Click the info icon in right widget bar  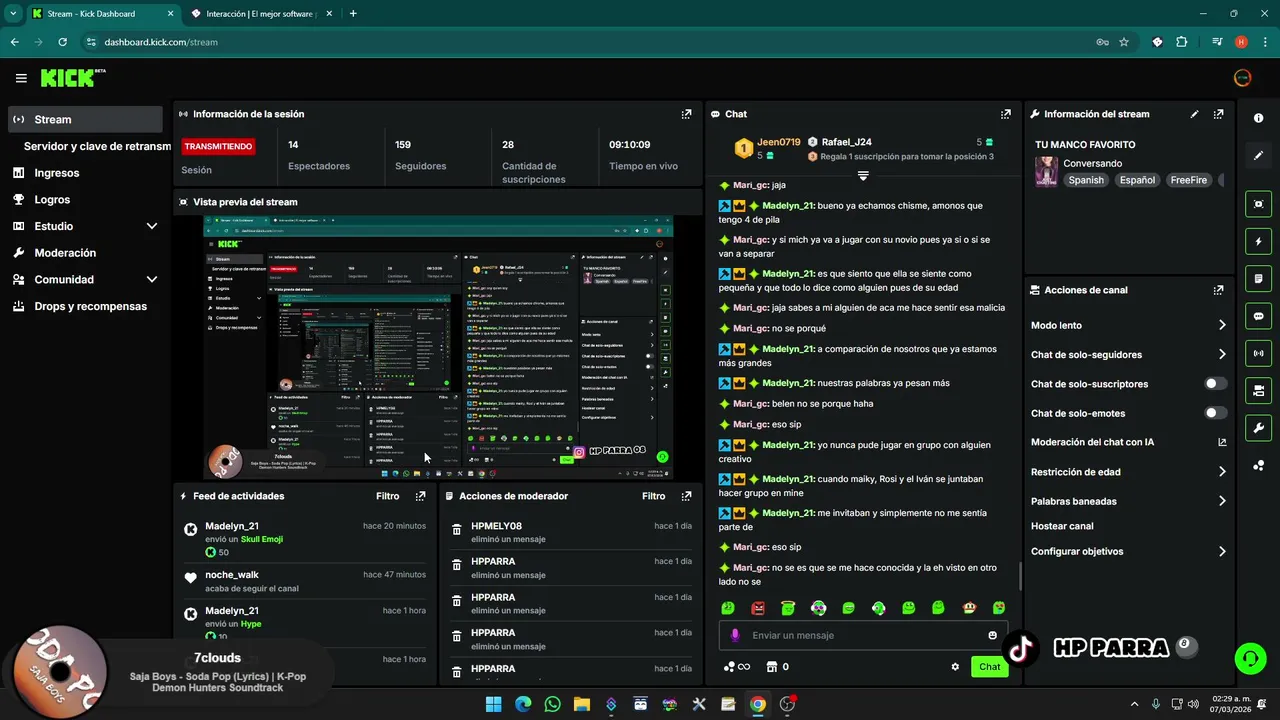[1258, 118]
